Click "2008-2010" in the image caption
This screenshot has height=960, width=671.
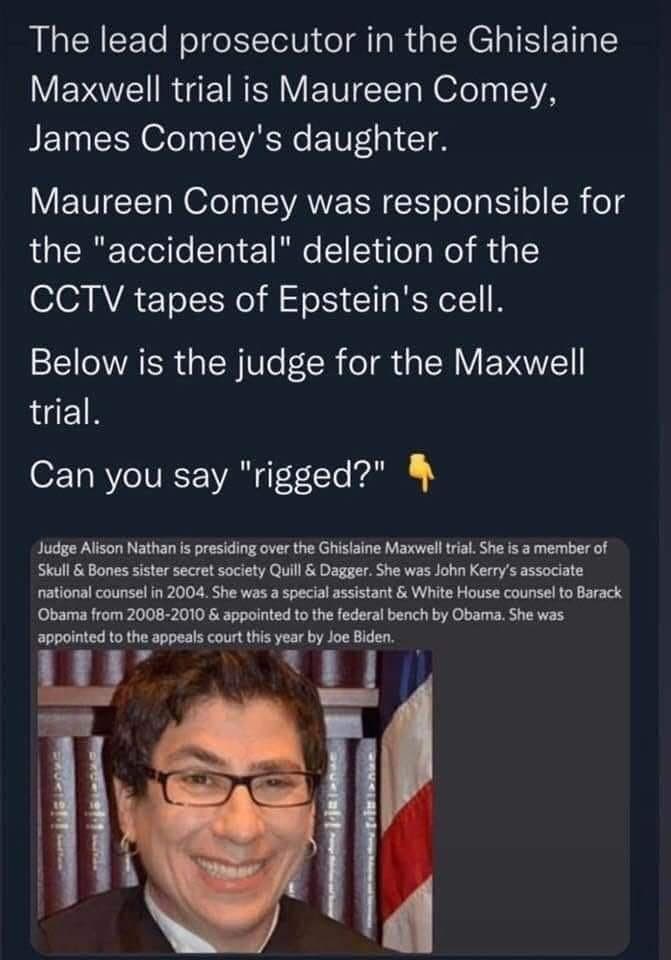(160, 614)
